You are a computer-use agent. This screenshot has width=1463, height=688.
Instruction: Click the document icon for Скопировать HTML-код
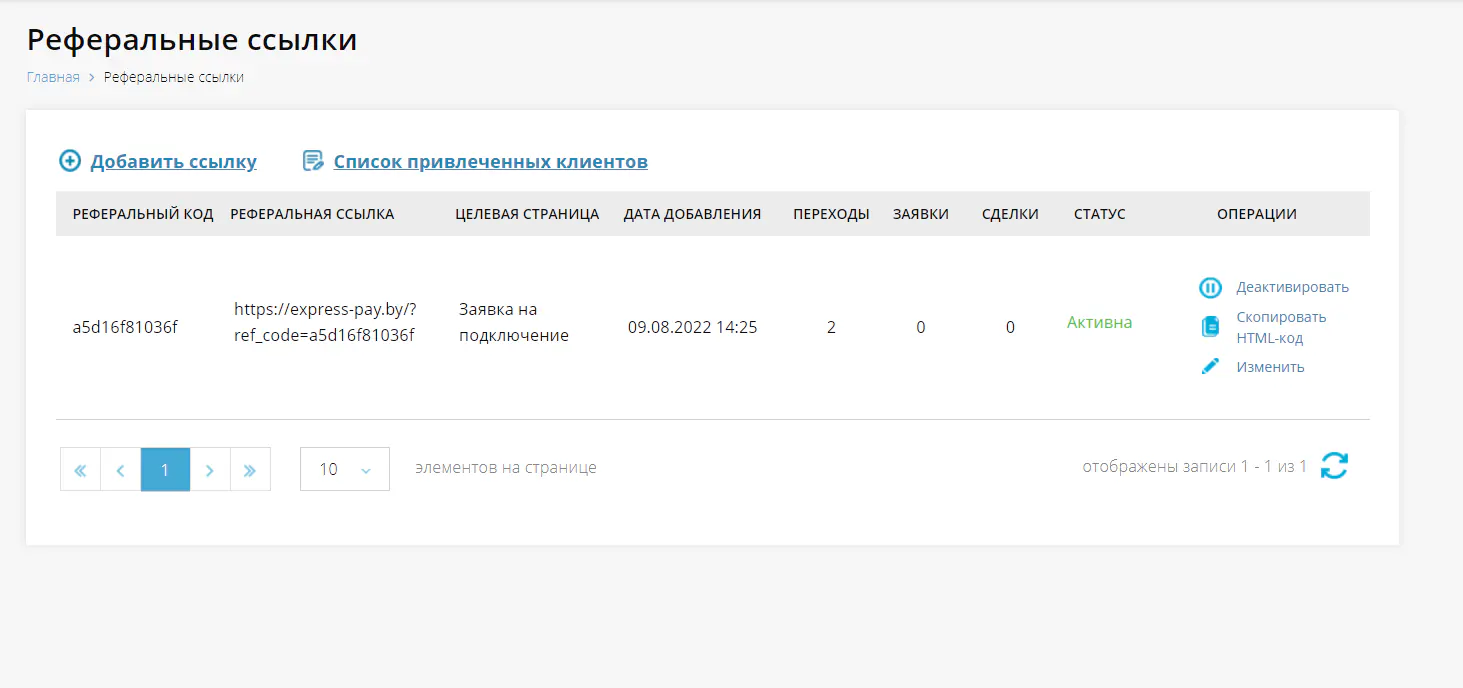[1210, 327]
